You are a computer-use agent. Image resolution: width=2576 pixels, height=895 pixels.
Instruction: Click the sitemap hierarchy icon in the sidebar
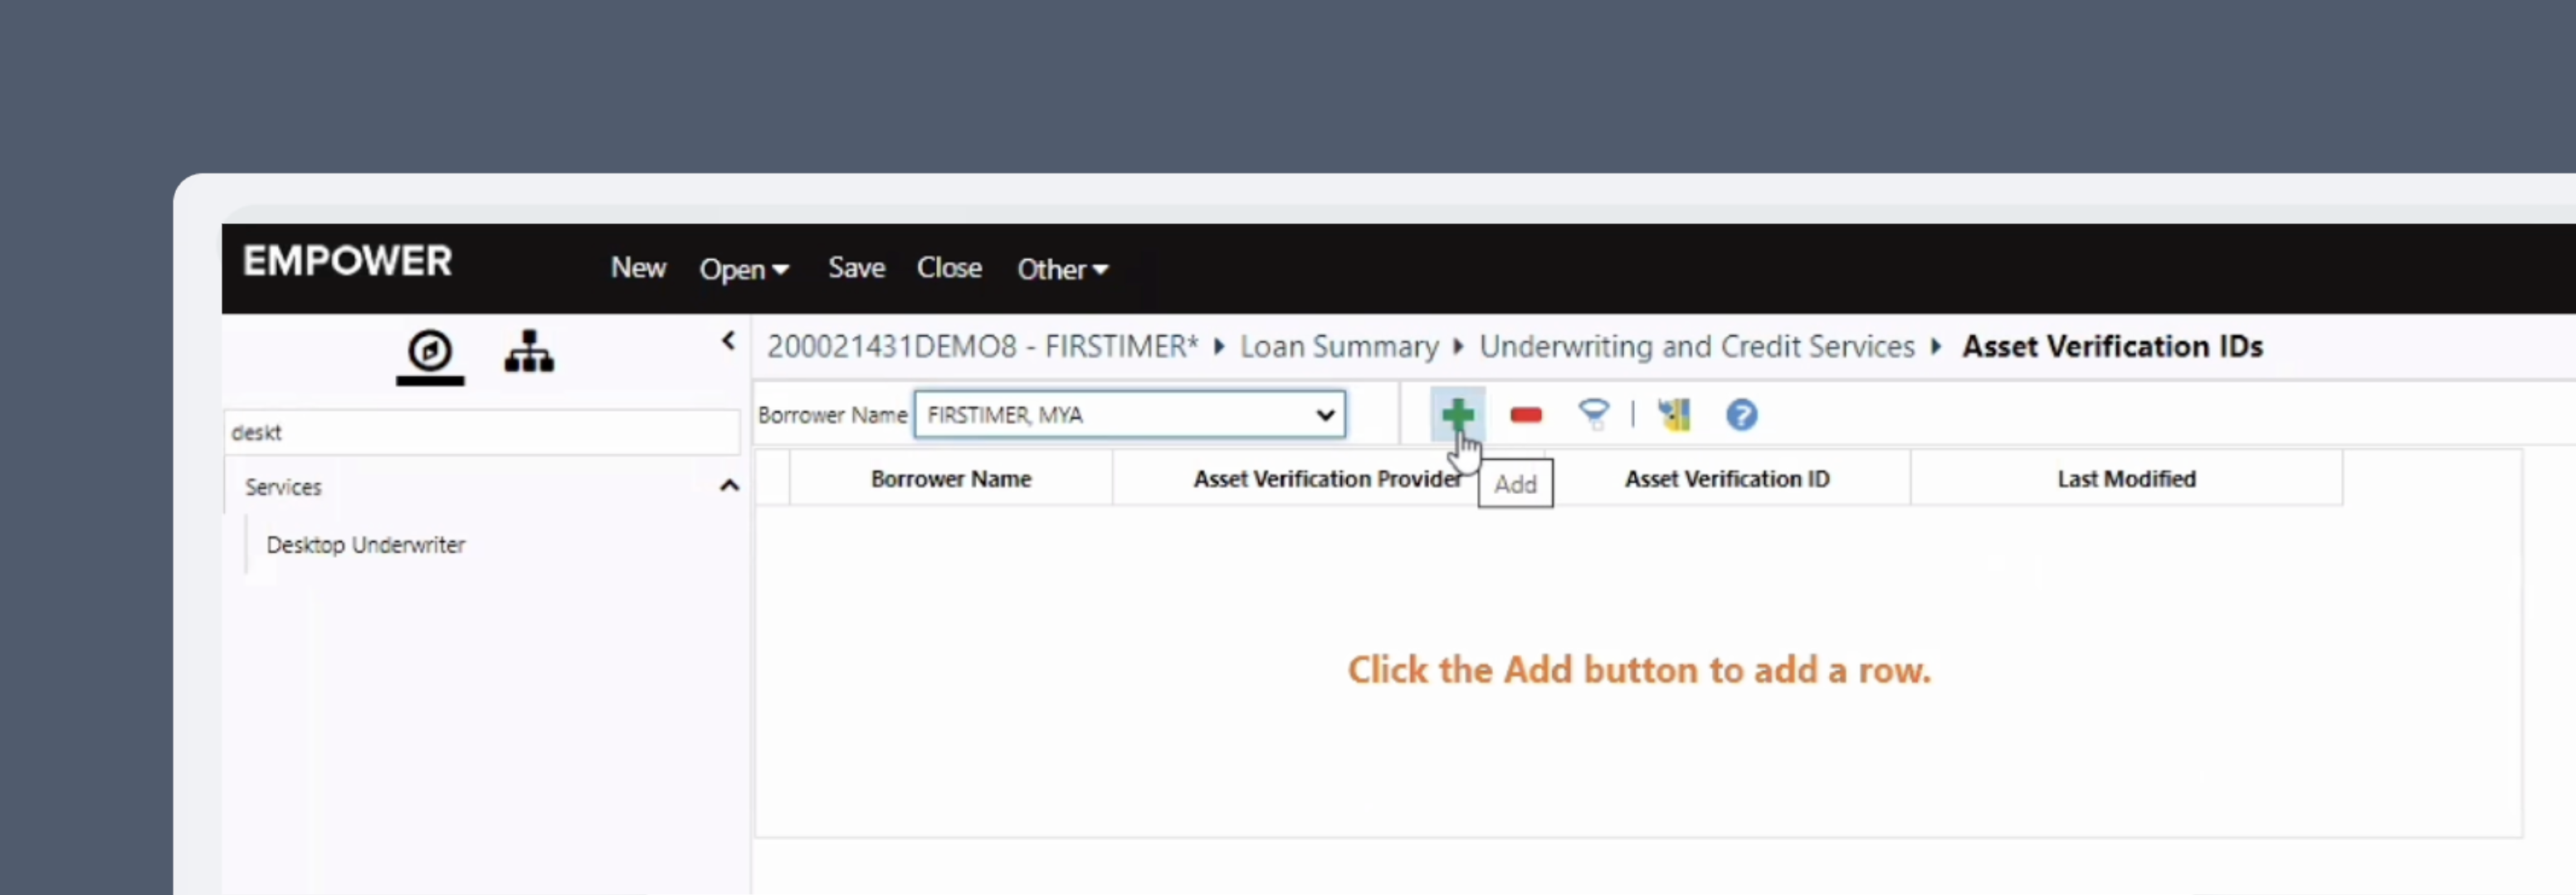pos(529,352)
